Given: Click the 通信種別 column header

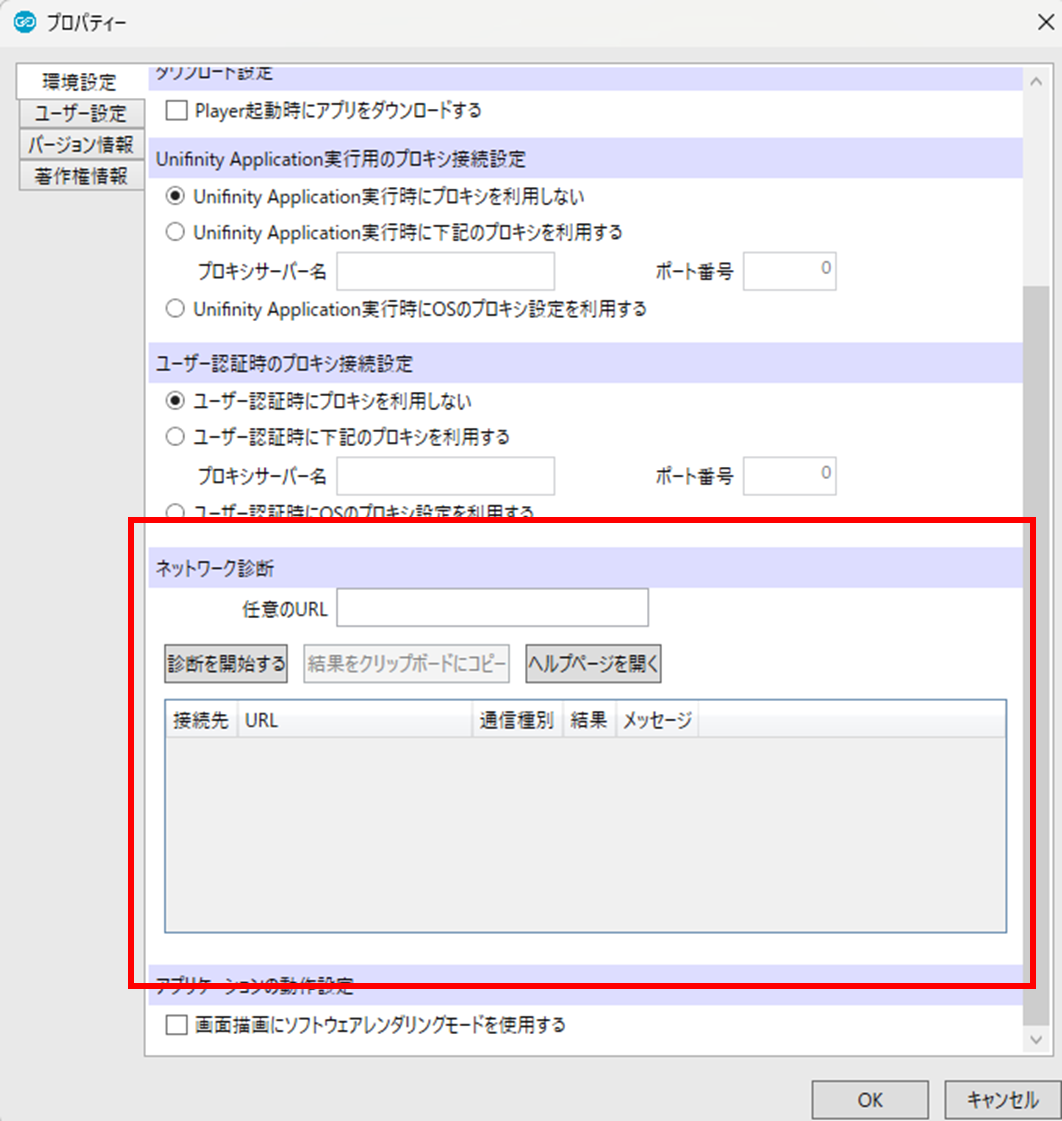Looking at the screenshot, I should click(516, 721).
